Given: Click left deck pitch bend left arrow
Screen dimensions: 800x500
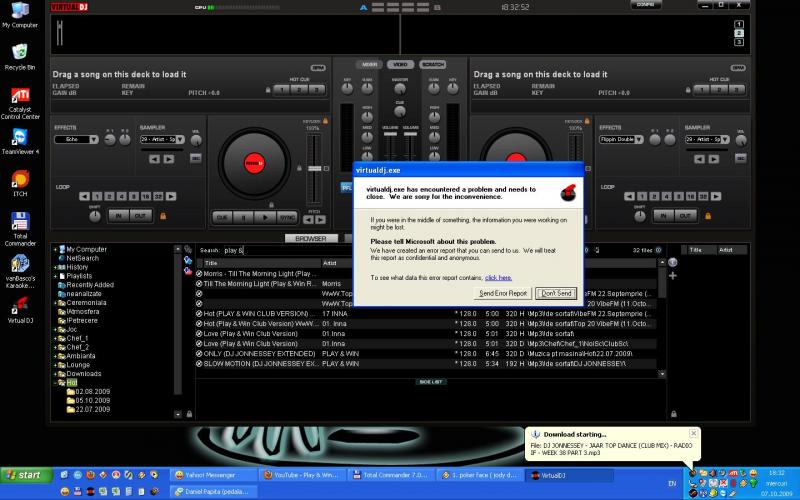Looking at the screenshot, I should (x=308, y=220).
